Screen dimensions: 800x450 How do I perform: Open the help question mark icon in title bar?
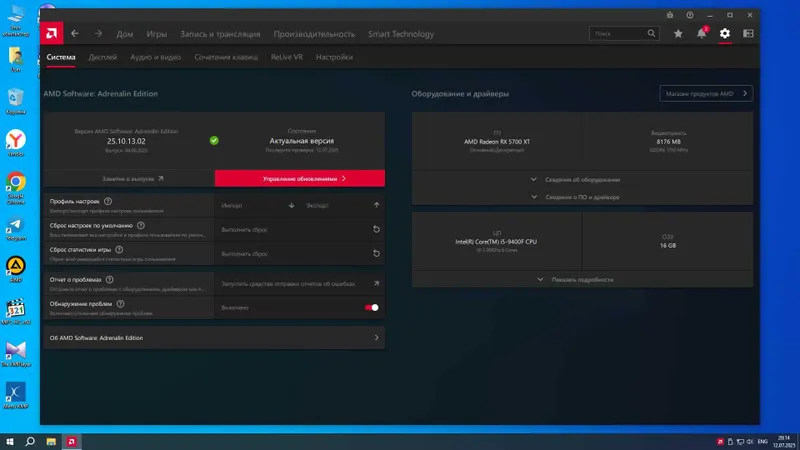(690, 15)
